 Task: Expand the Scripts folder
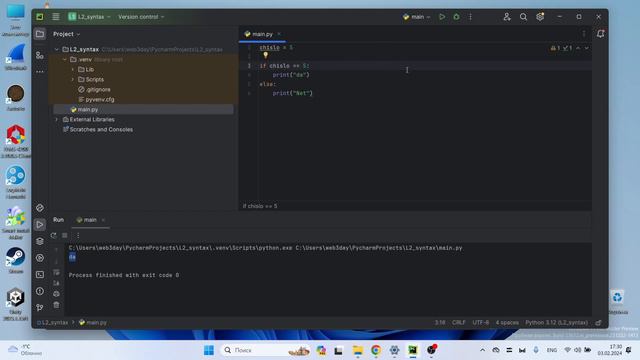click(x=73, y=80)
